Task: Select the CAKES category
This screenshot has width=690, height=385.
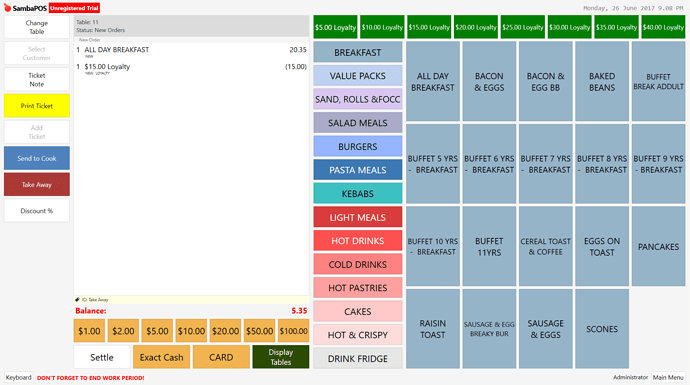Action: point(358,312)
